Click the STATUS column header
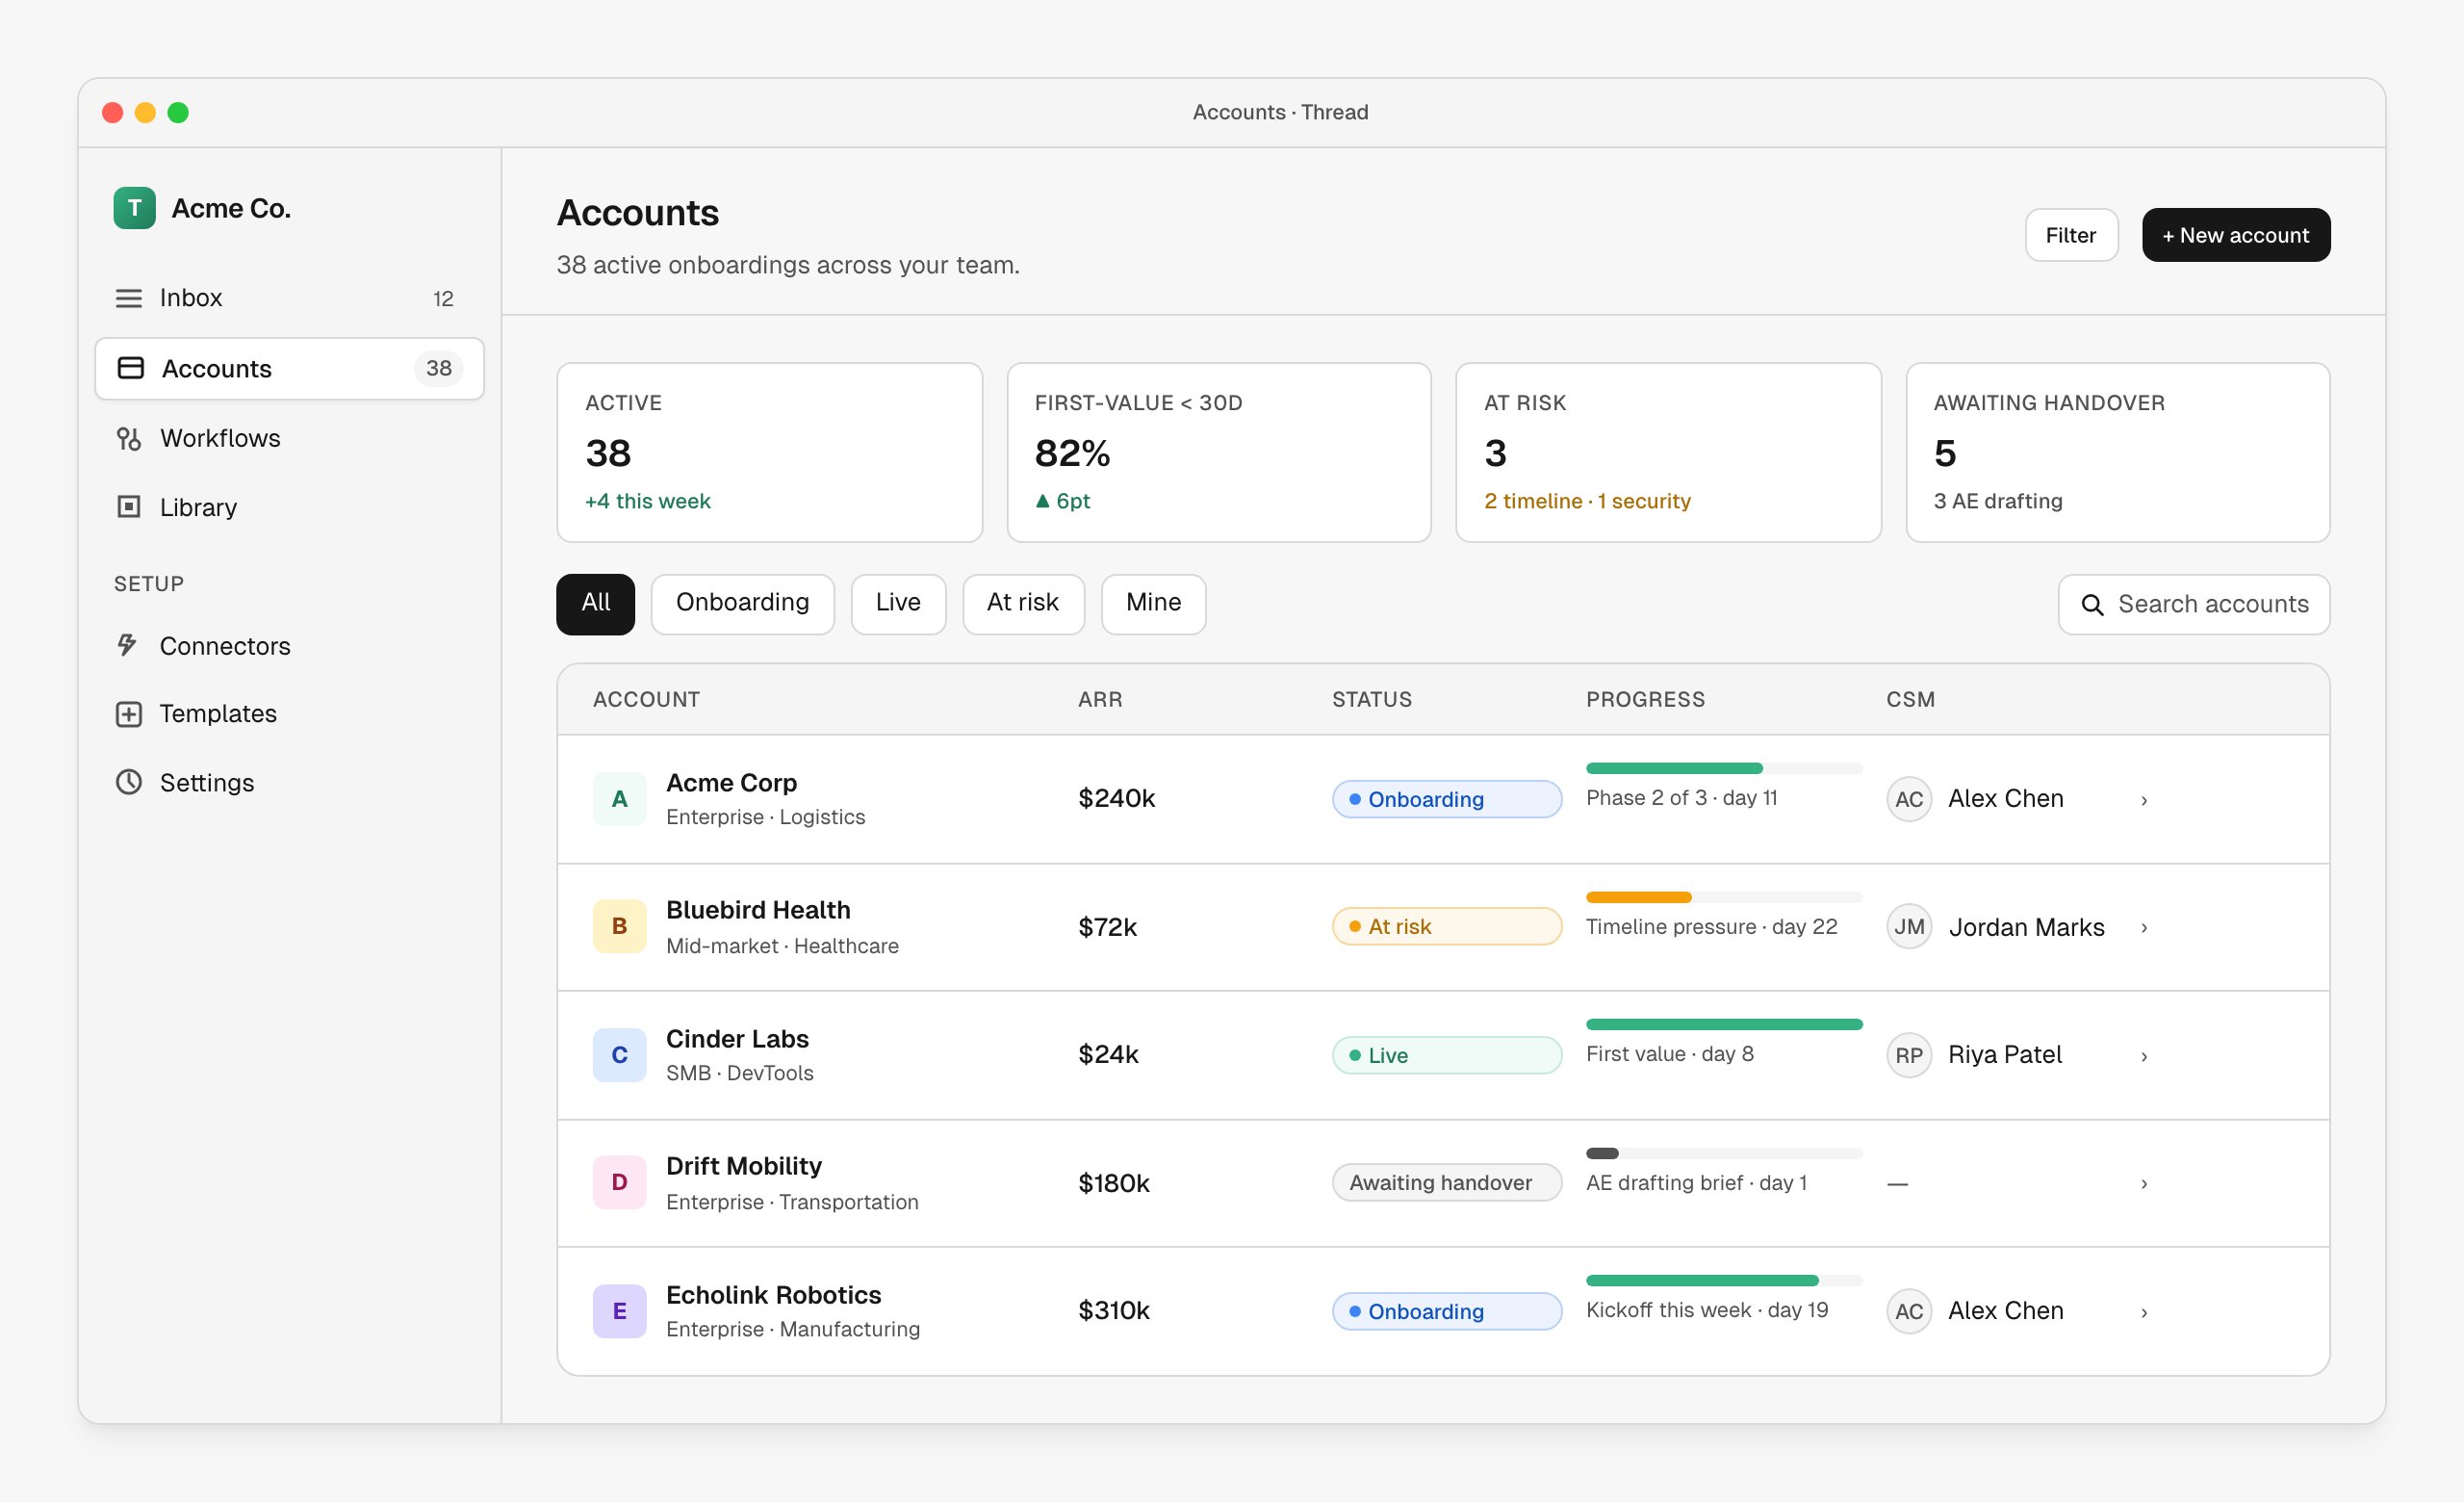The image size is (2464, 1502). point(1371,699)
